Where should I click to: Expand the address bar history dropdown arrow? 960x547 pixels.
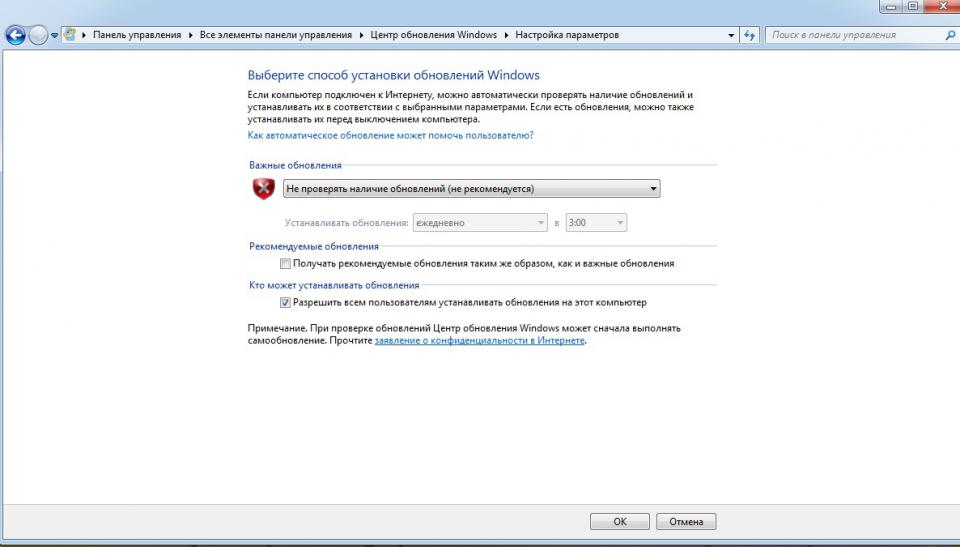(x=731, y=35)
